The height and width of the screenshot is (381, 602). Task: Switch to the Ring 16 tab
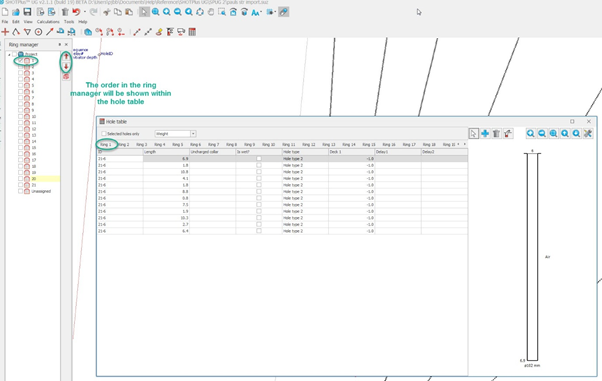389,144
